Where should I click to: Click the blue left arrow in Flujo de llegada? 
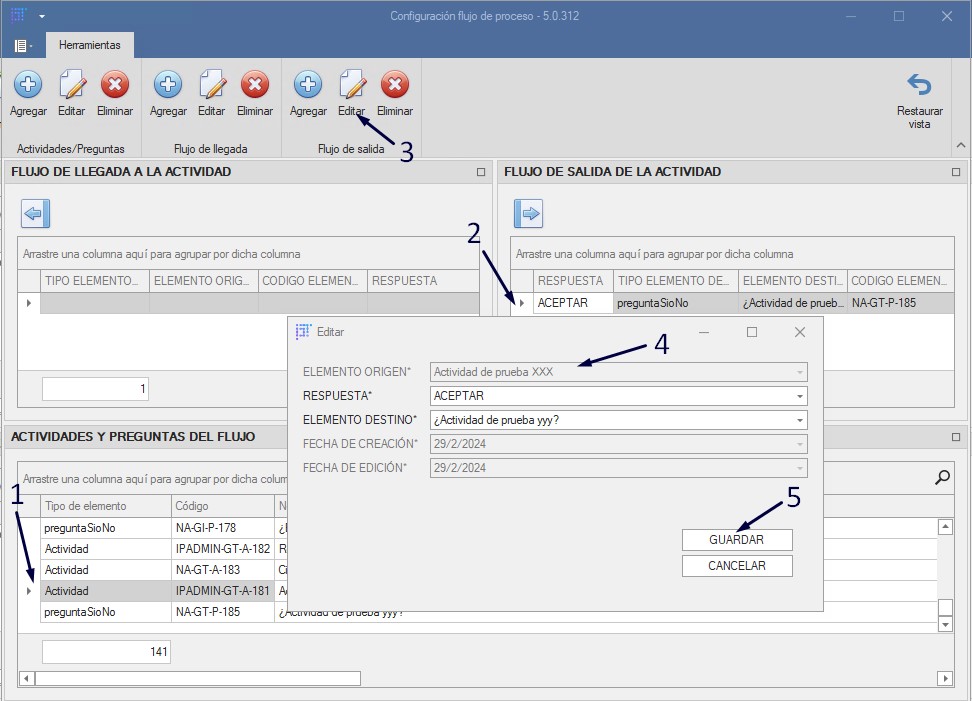pyautogui.click(x=35, y=213)
